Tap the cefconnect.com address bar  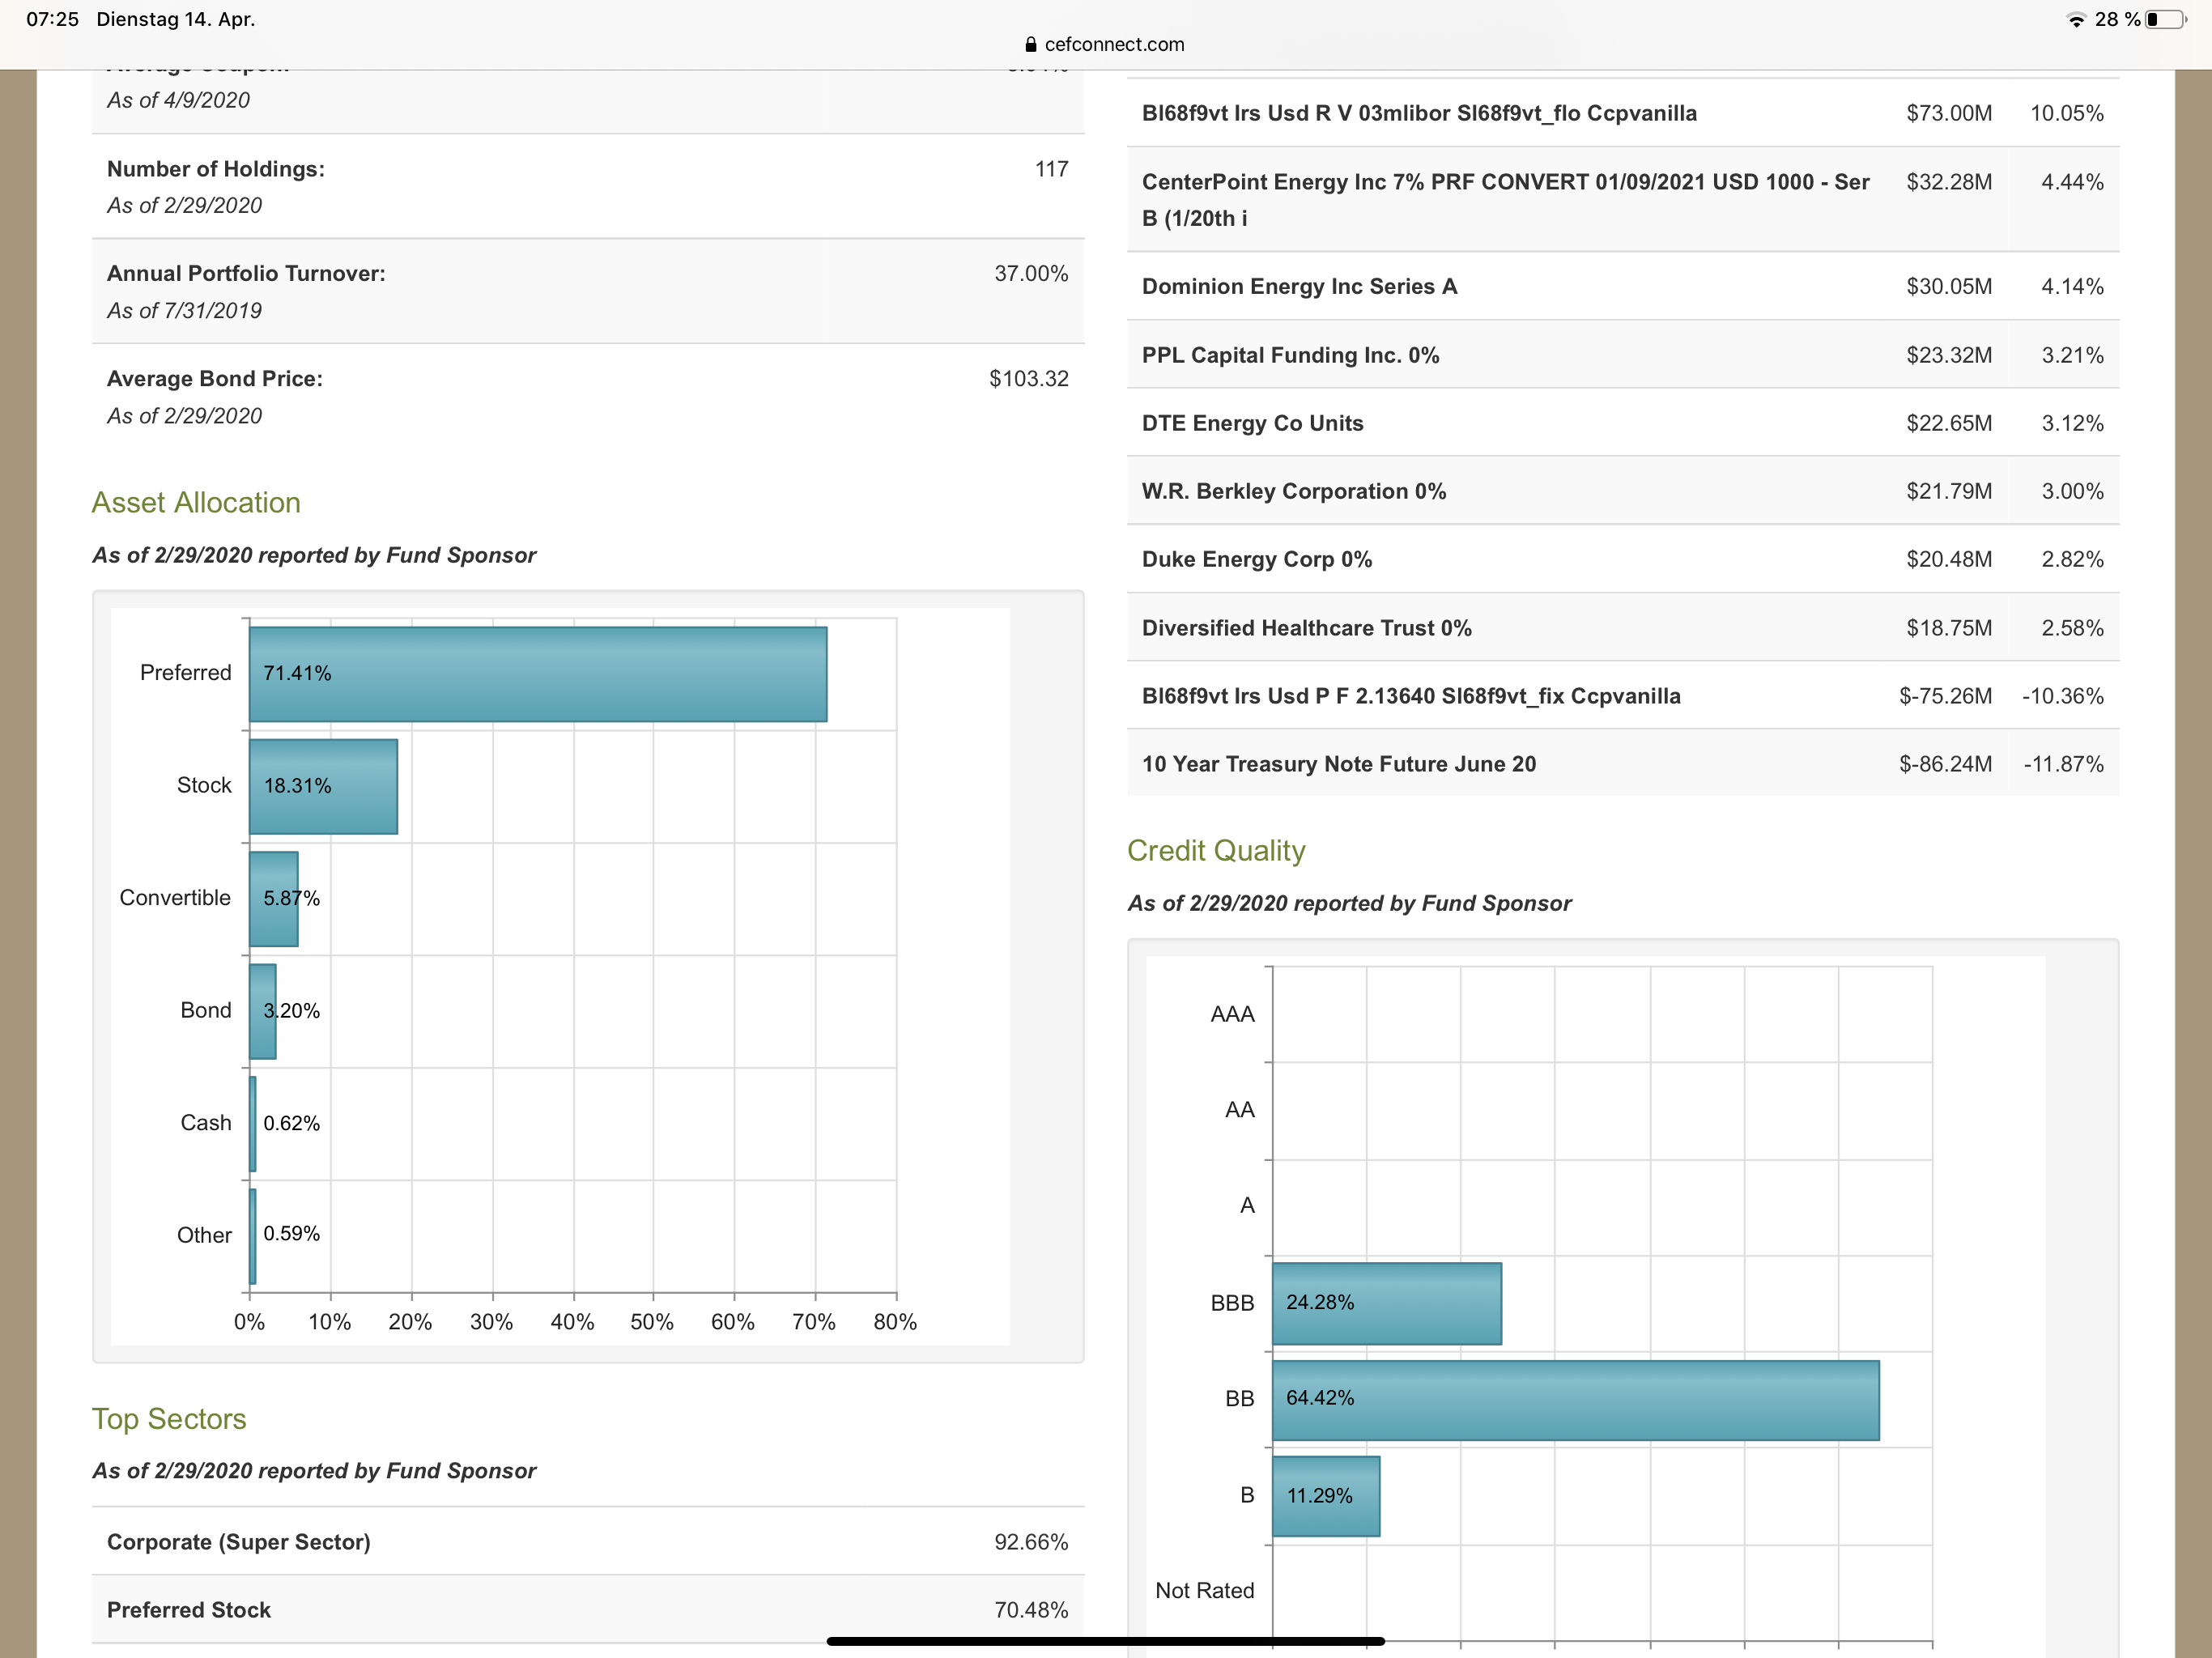tap(1113, 45)
